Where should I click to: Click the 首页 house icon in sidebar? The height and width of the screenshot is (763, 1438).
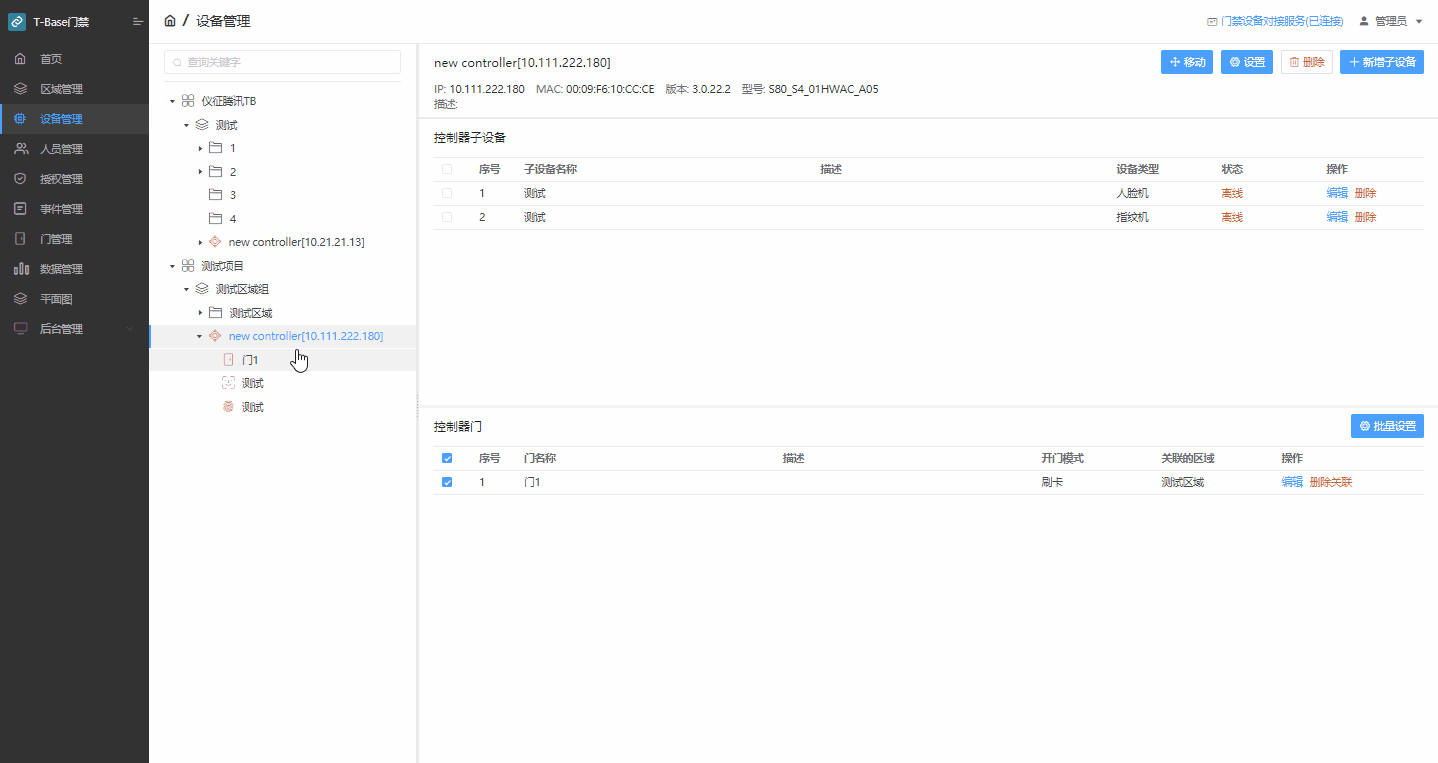pos(20,59)
